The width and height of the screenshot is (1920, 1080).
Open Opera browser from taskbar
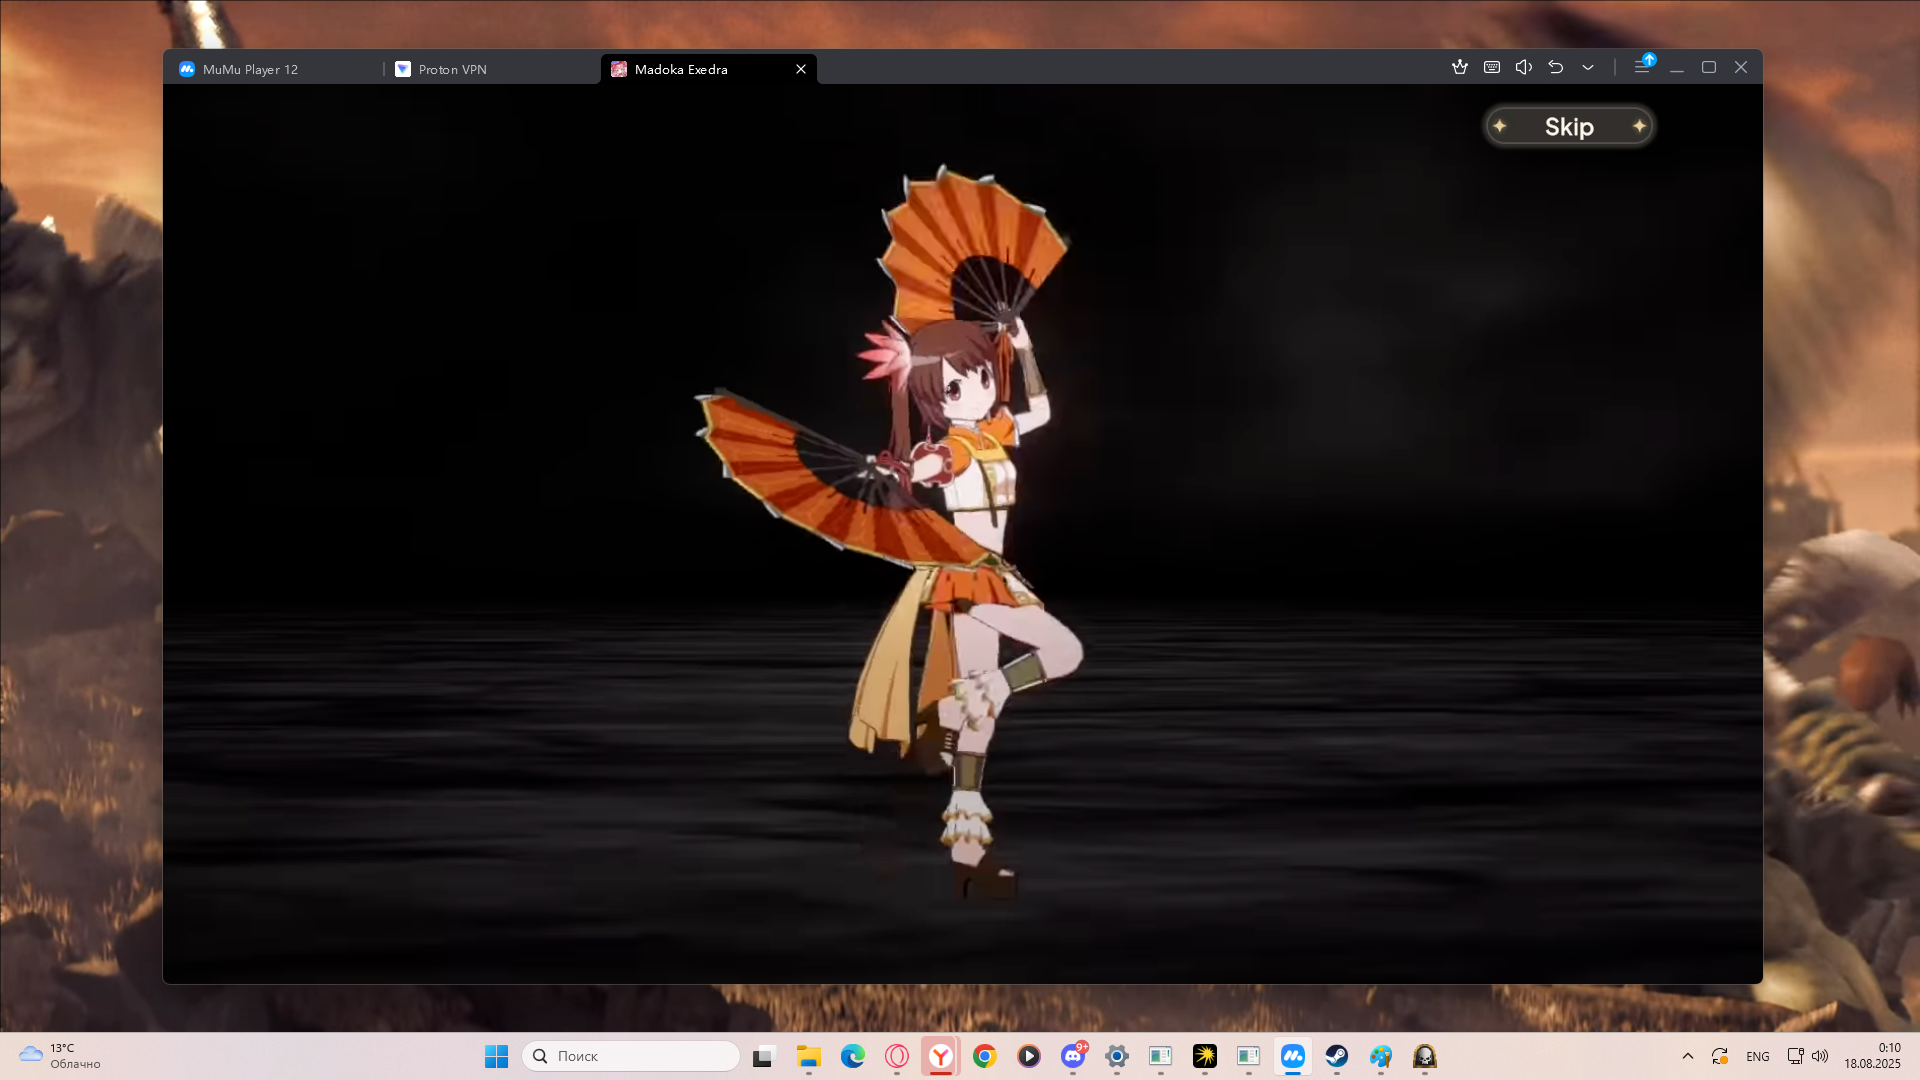point(897,1056)
